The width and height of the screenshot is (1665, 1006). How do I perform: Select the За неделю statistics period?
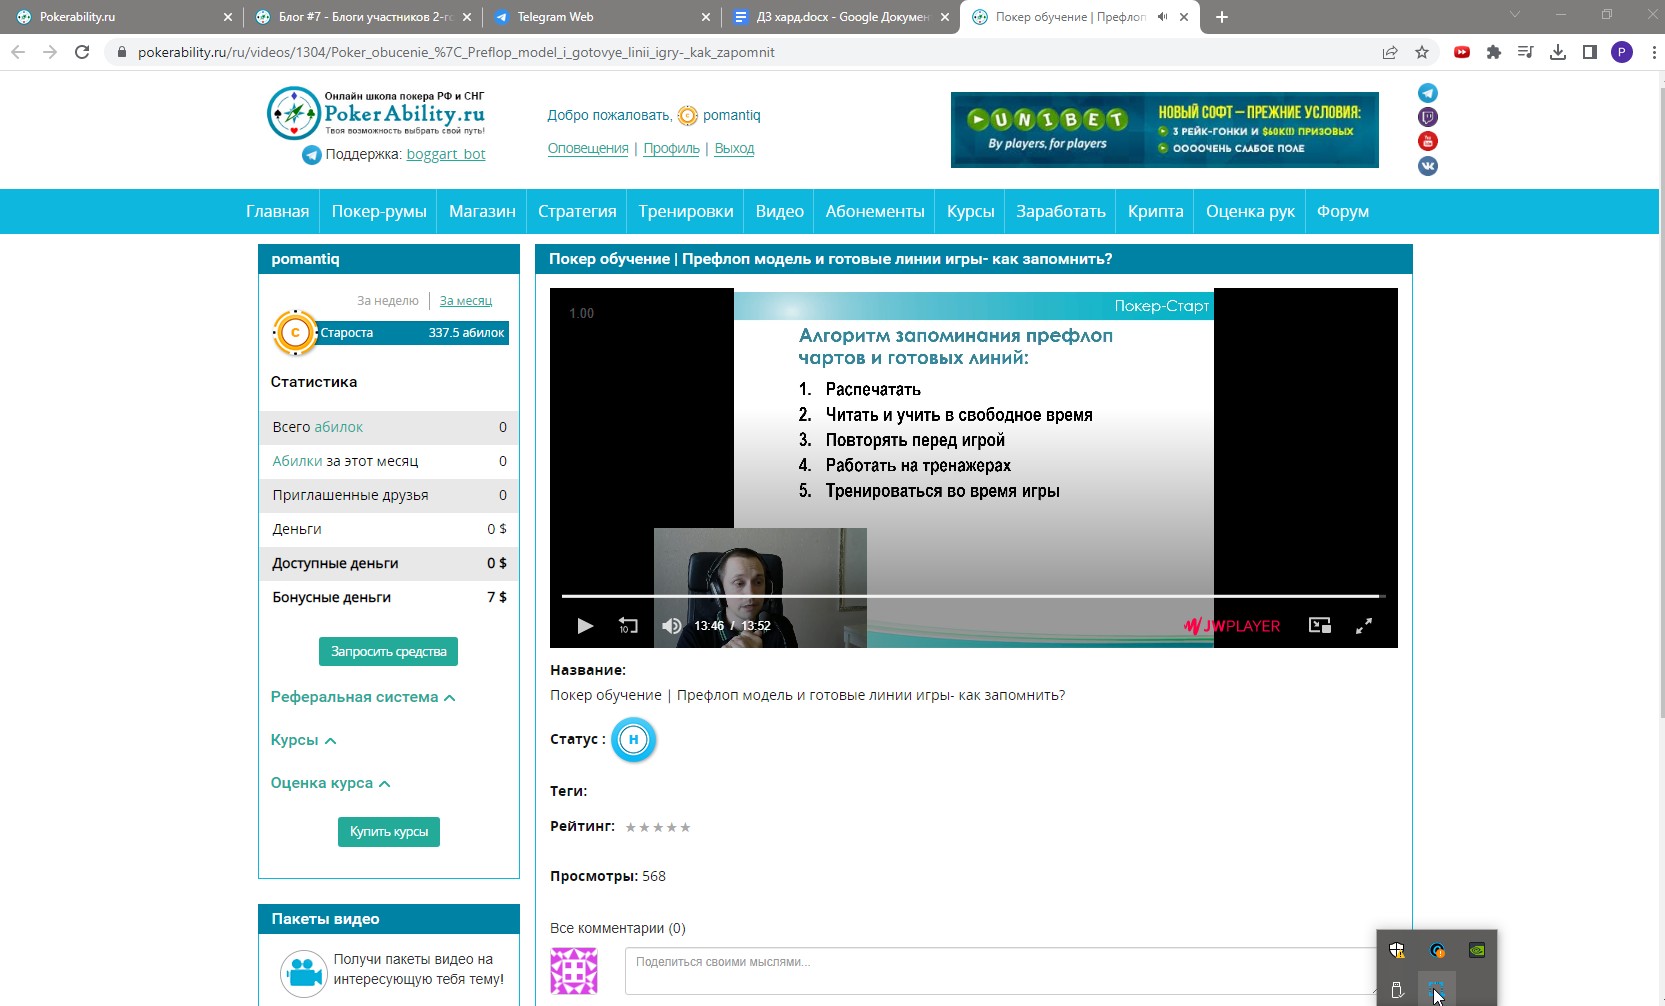click(388, 300)
